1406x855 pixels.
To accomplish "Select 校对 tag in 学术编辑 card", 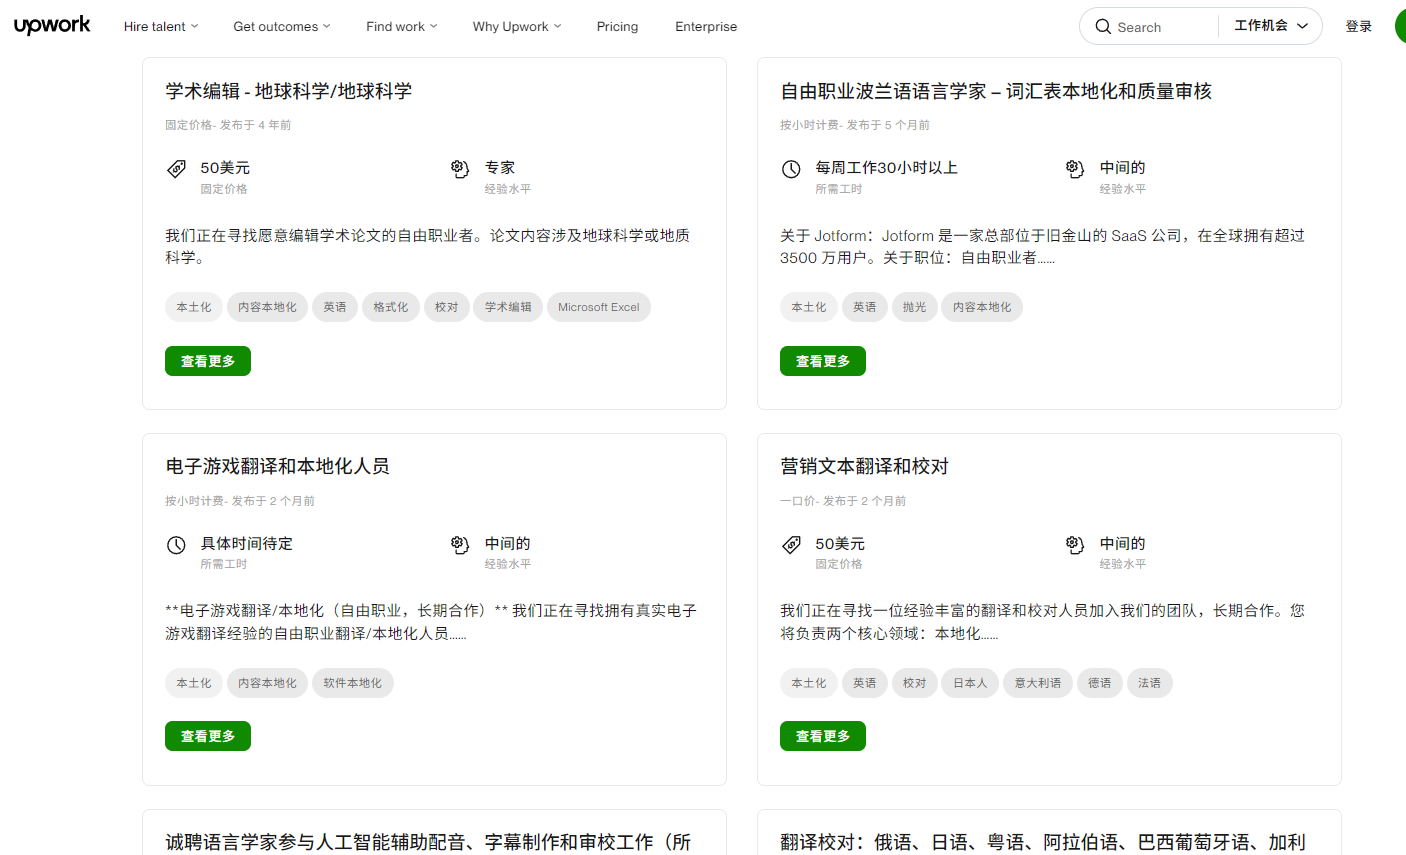I will (x=447, y=307).
